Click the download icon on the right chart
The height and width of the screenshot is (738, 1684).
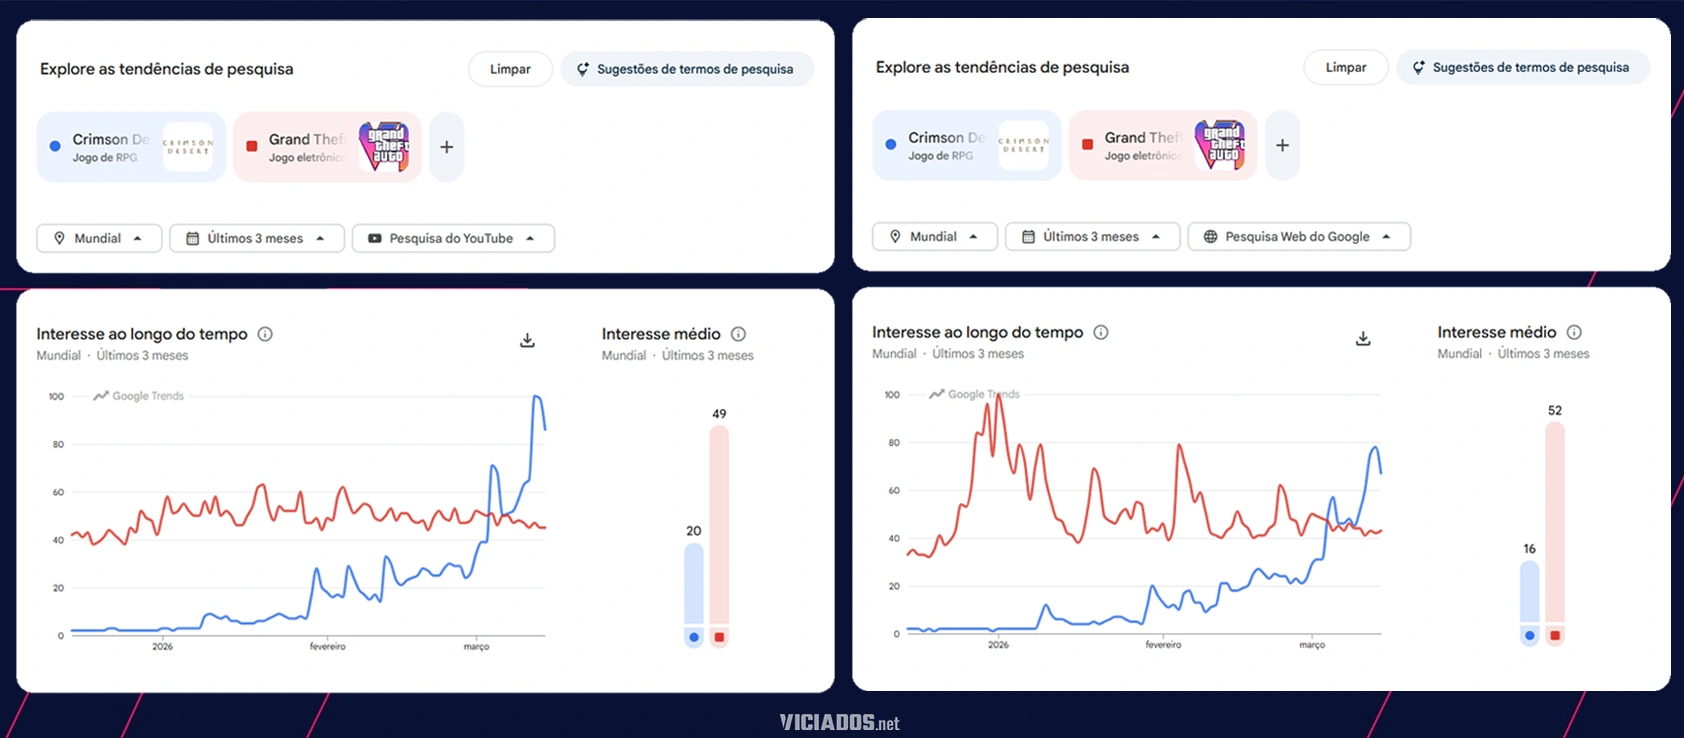tap(1362, 339)
